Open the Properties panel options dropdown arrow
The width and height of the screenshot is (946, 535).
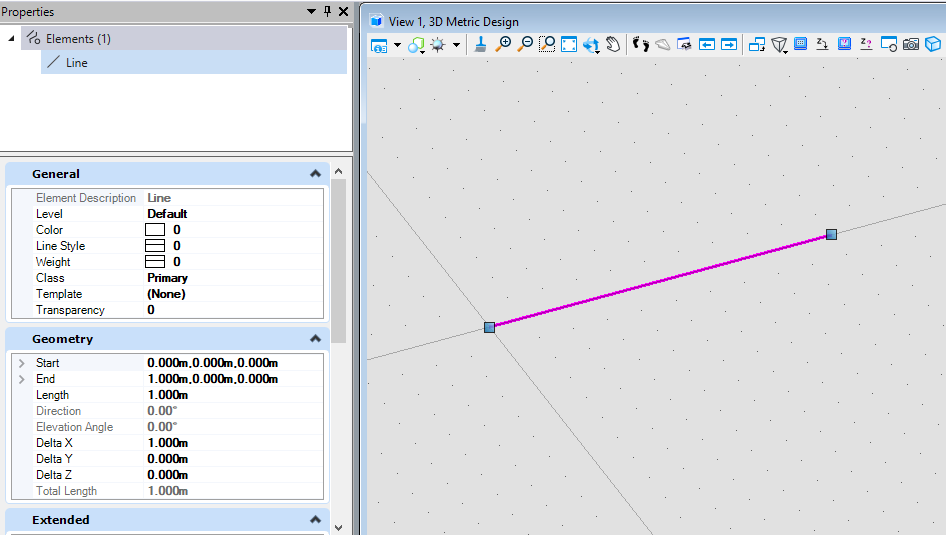click(311, 11)
